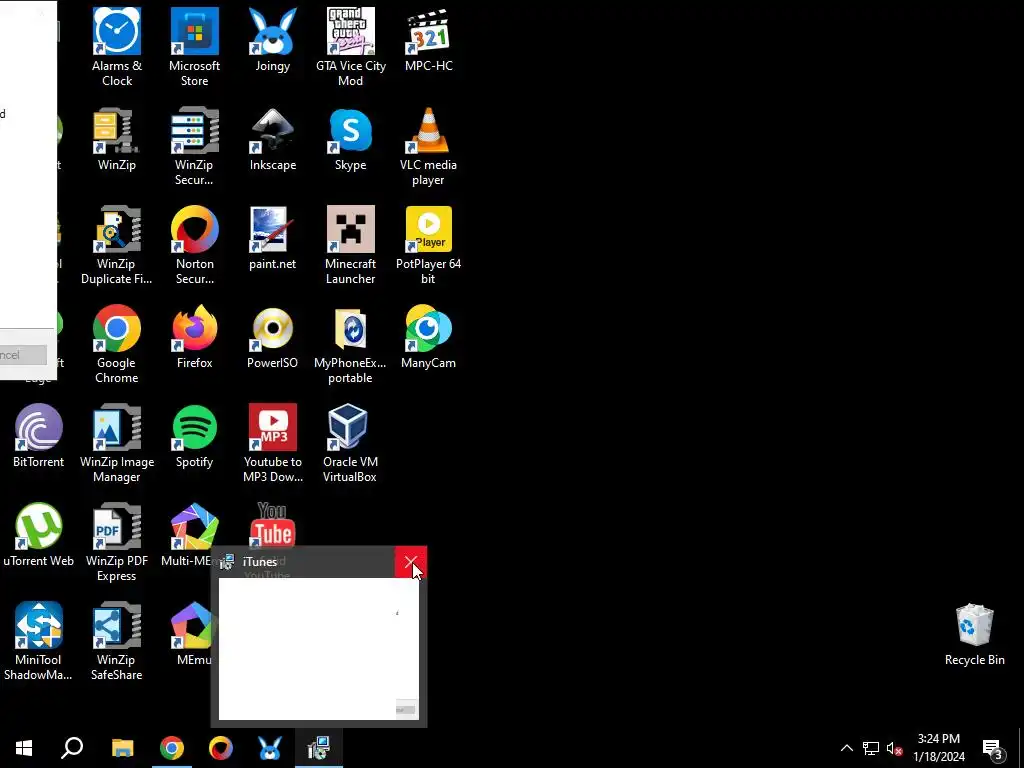This screenshot has height=768, width=1024.
Task: Select the BitTorrent desktop icon
Action: click(39, 436)
